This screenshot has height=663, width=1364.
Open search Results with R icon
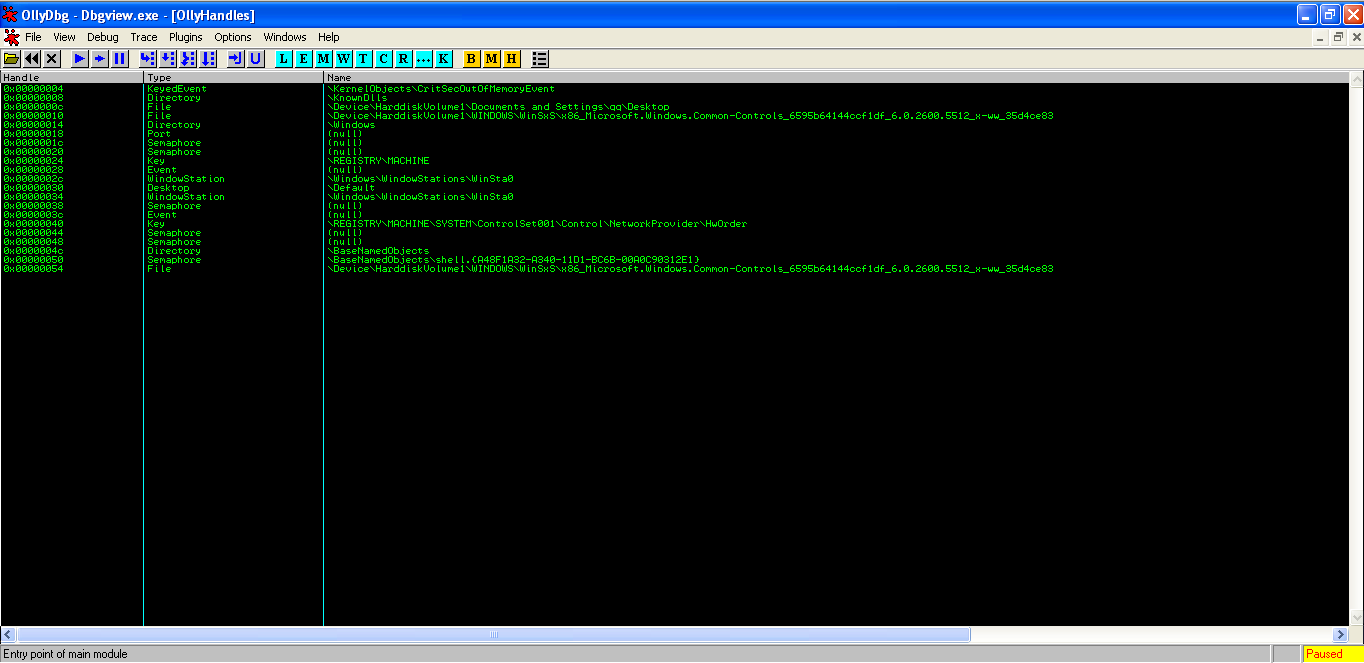pyautogui.click(x=404, y=59)
